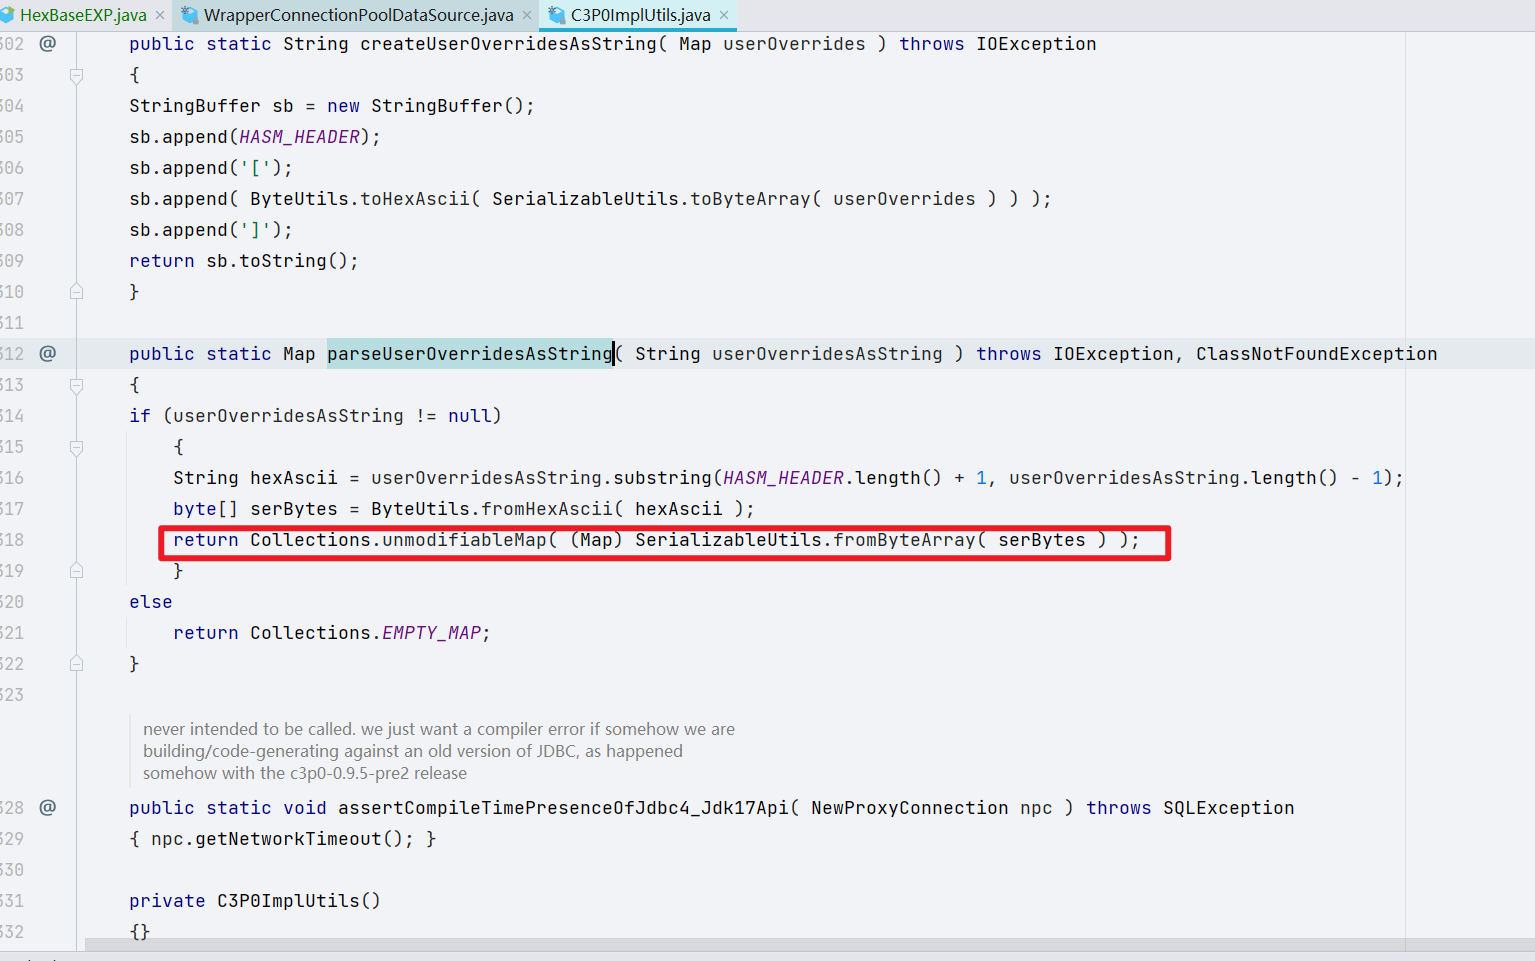Collapse the createUserOverridesAsString method body
This screenshot has height=961, width=1535.
tap(75, 75)
